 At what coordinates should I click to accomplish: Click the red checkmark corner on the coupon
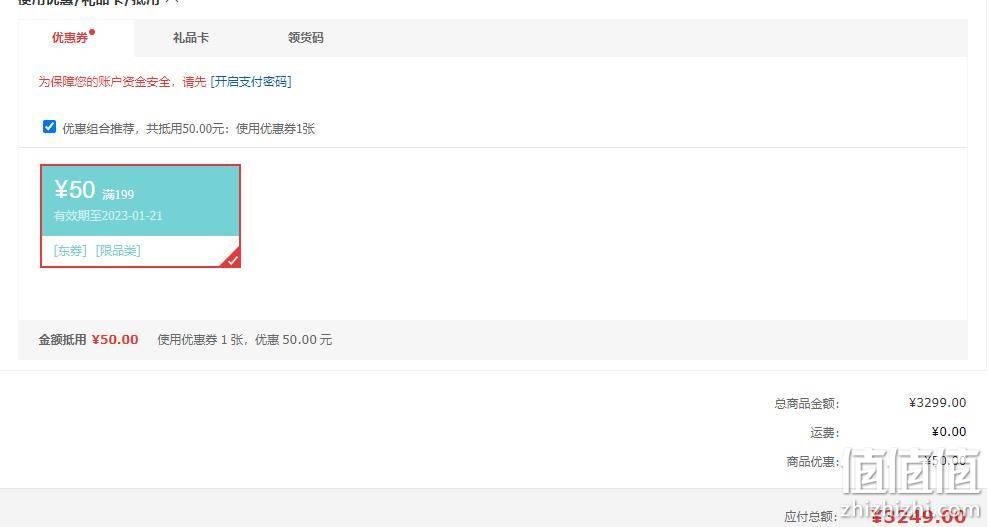pos(232,259)
